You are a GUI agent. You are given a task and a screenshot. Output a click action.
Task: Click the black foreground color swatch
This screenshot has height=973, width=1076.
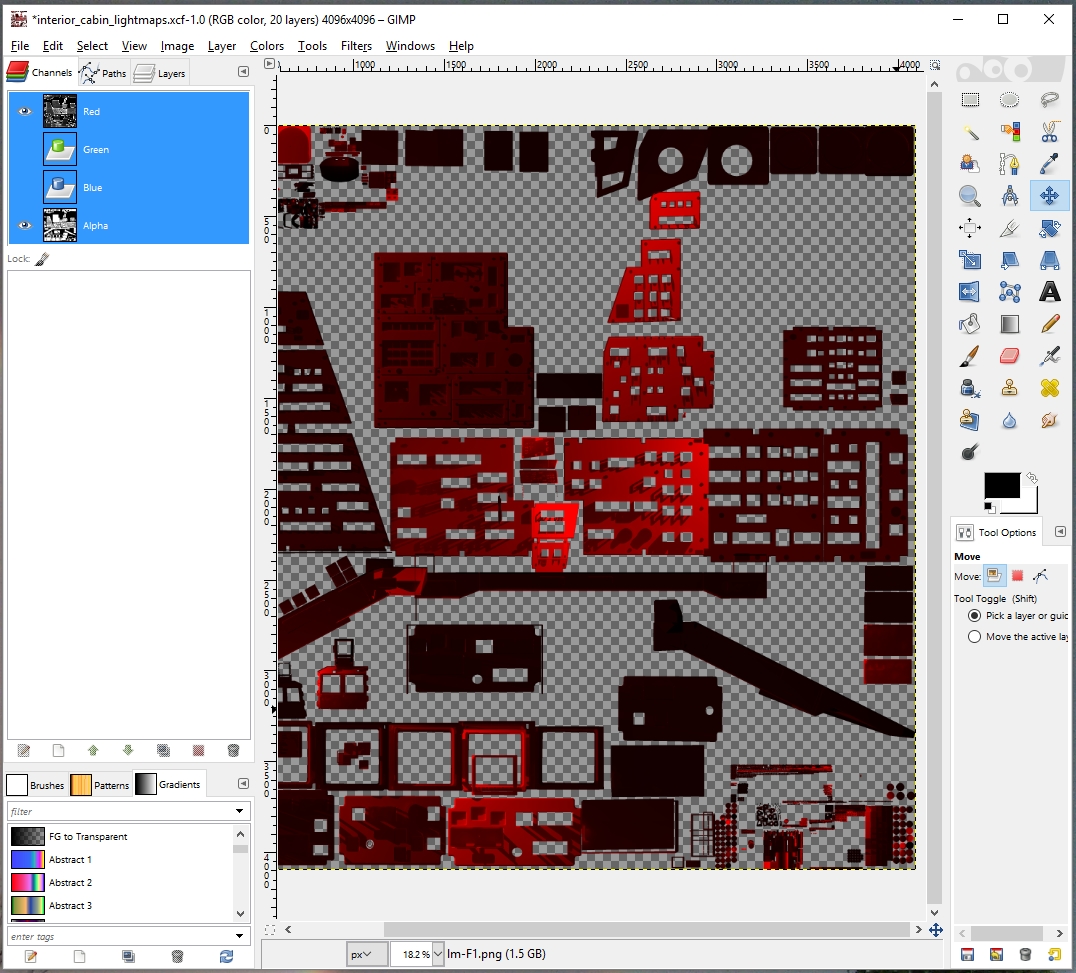(x=1001, y=486)
